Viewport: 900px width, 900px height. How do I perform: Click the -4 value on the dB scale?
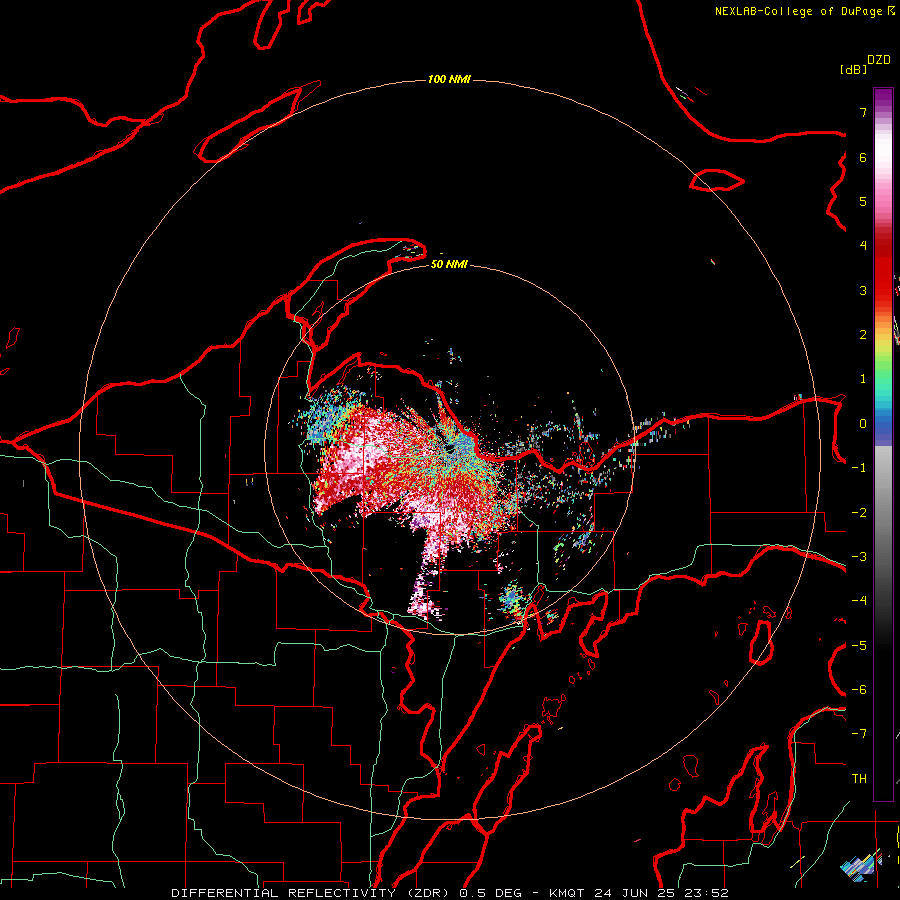(x=859, y=601)
